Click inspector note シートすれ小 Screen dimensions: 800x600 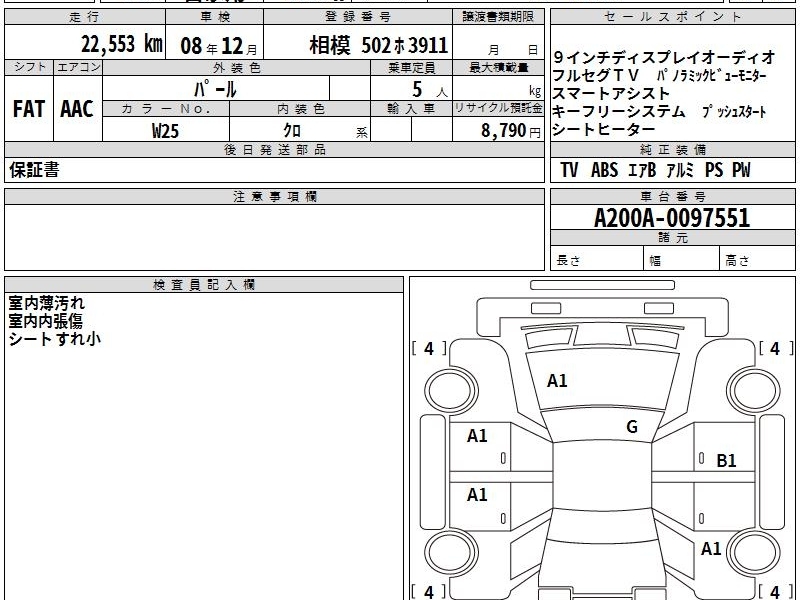pos(54,338)
